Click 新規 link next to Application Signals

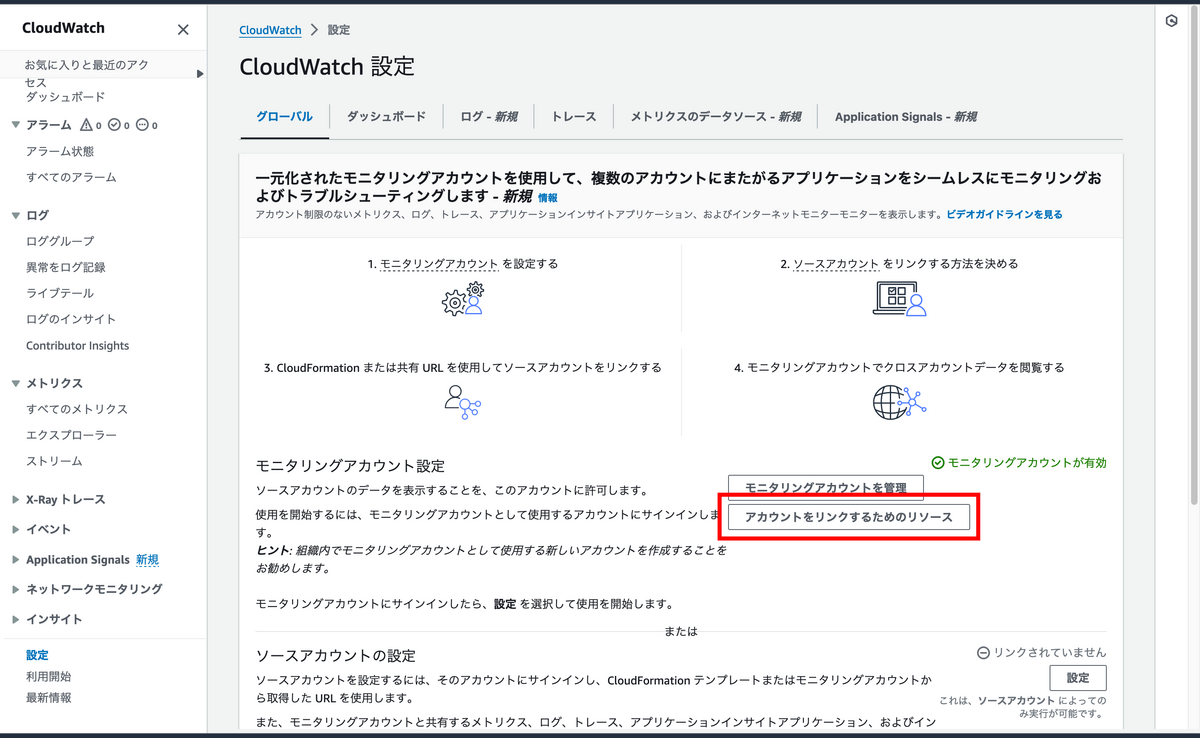pos(147,559)
